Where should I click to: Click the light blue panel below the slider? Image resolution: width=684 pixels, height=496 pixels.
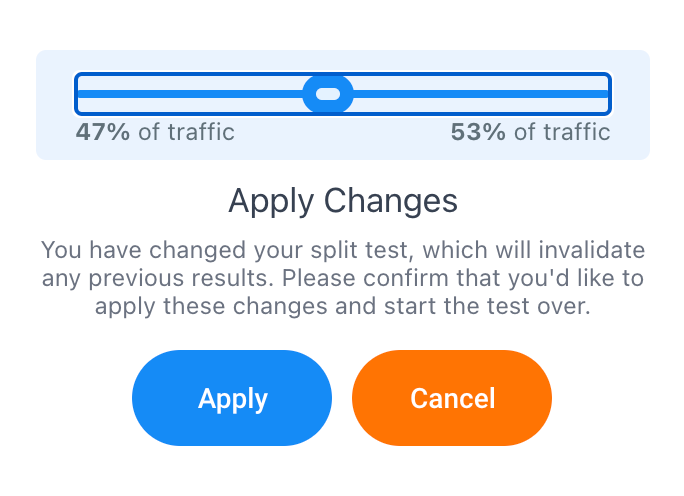pos(343,150)
